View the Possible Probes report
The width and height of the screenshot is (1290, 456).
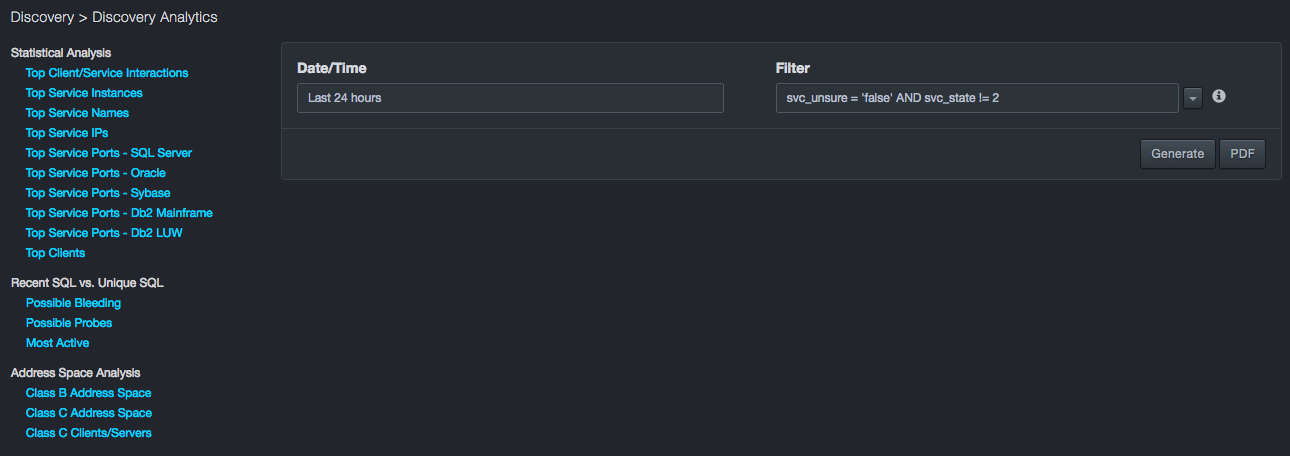pyautogui.click(x=69, y=323)
